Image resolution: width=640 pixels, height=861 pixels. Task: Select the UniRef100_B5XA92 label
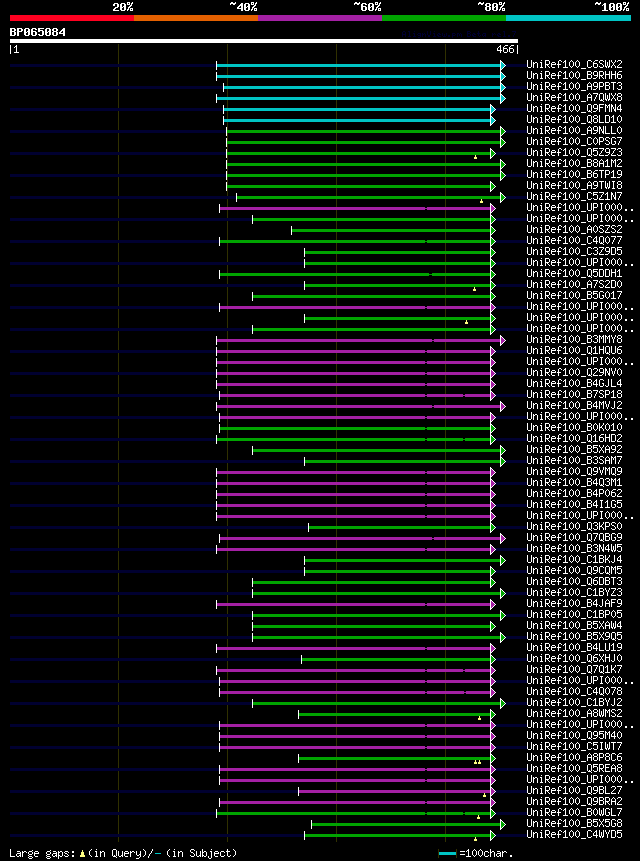tap(574, 449)
